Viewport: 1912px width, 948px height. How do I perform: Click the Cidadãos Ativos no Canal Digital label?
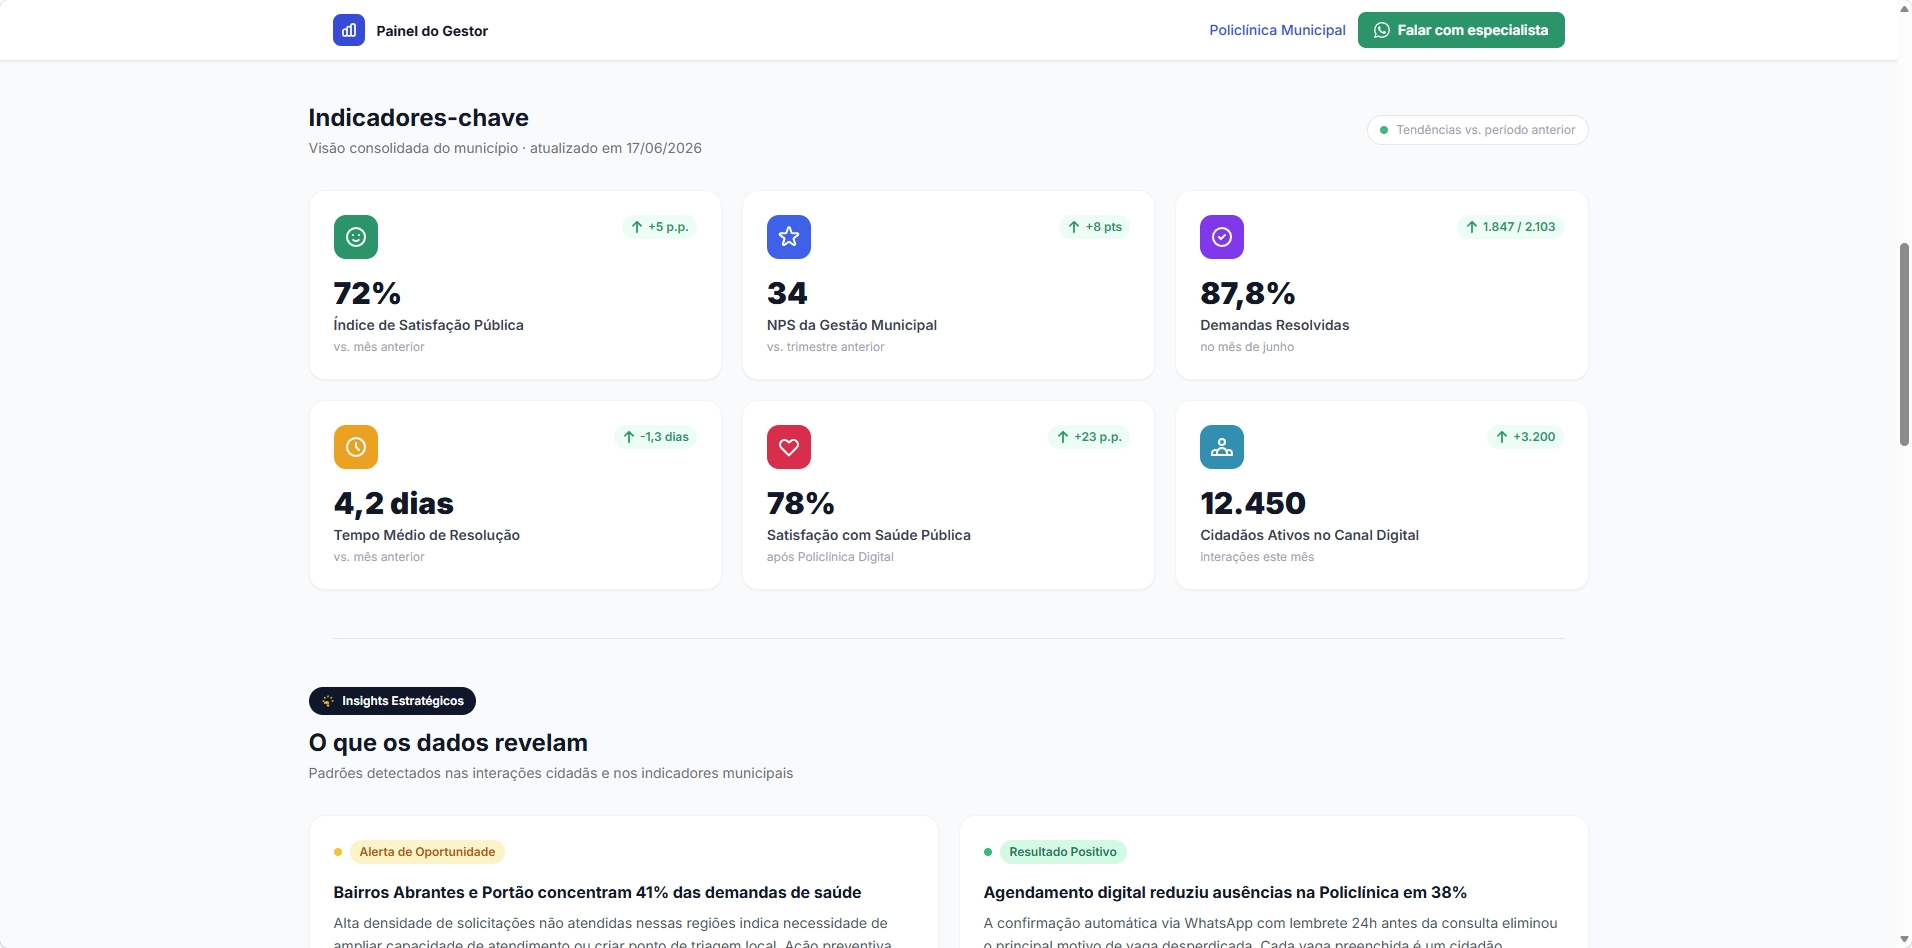pyautogui.click(x=1310, y=535)
